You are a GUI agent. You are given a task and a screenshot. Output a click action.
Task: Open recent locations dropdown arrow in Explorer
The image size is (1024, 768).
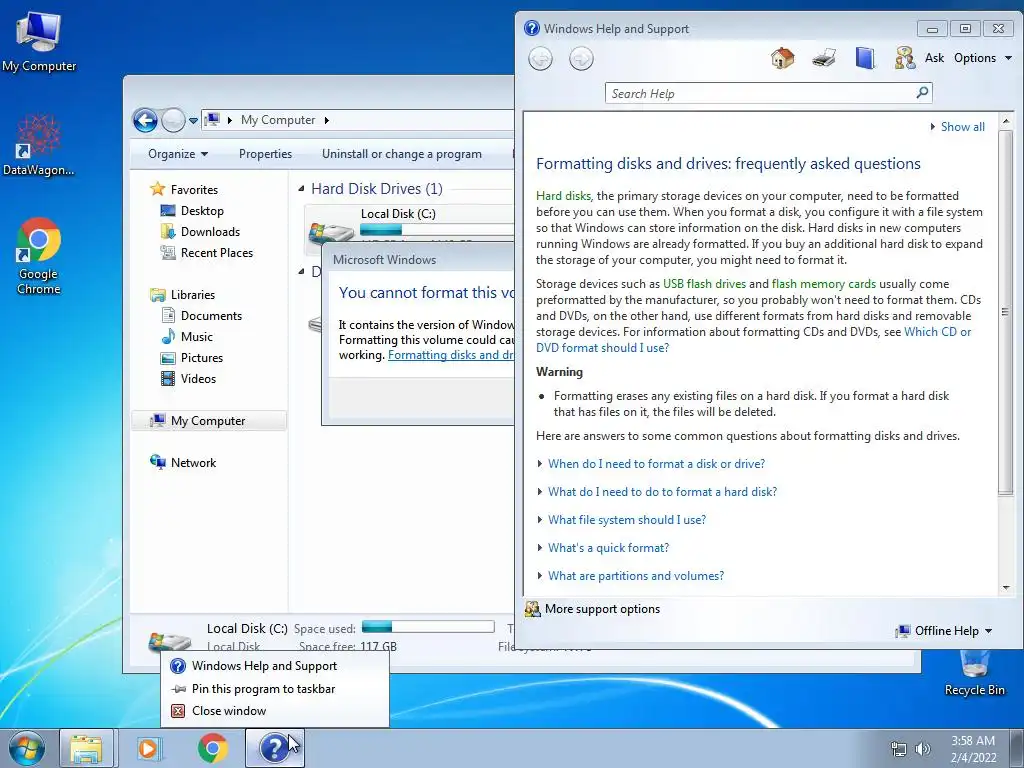pos(193,121)
